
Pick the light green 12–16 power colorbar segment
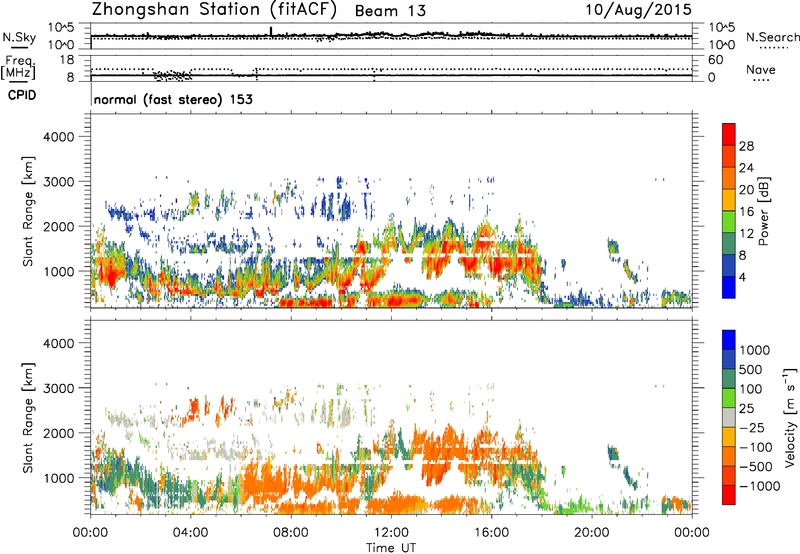(729, 222)
